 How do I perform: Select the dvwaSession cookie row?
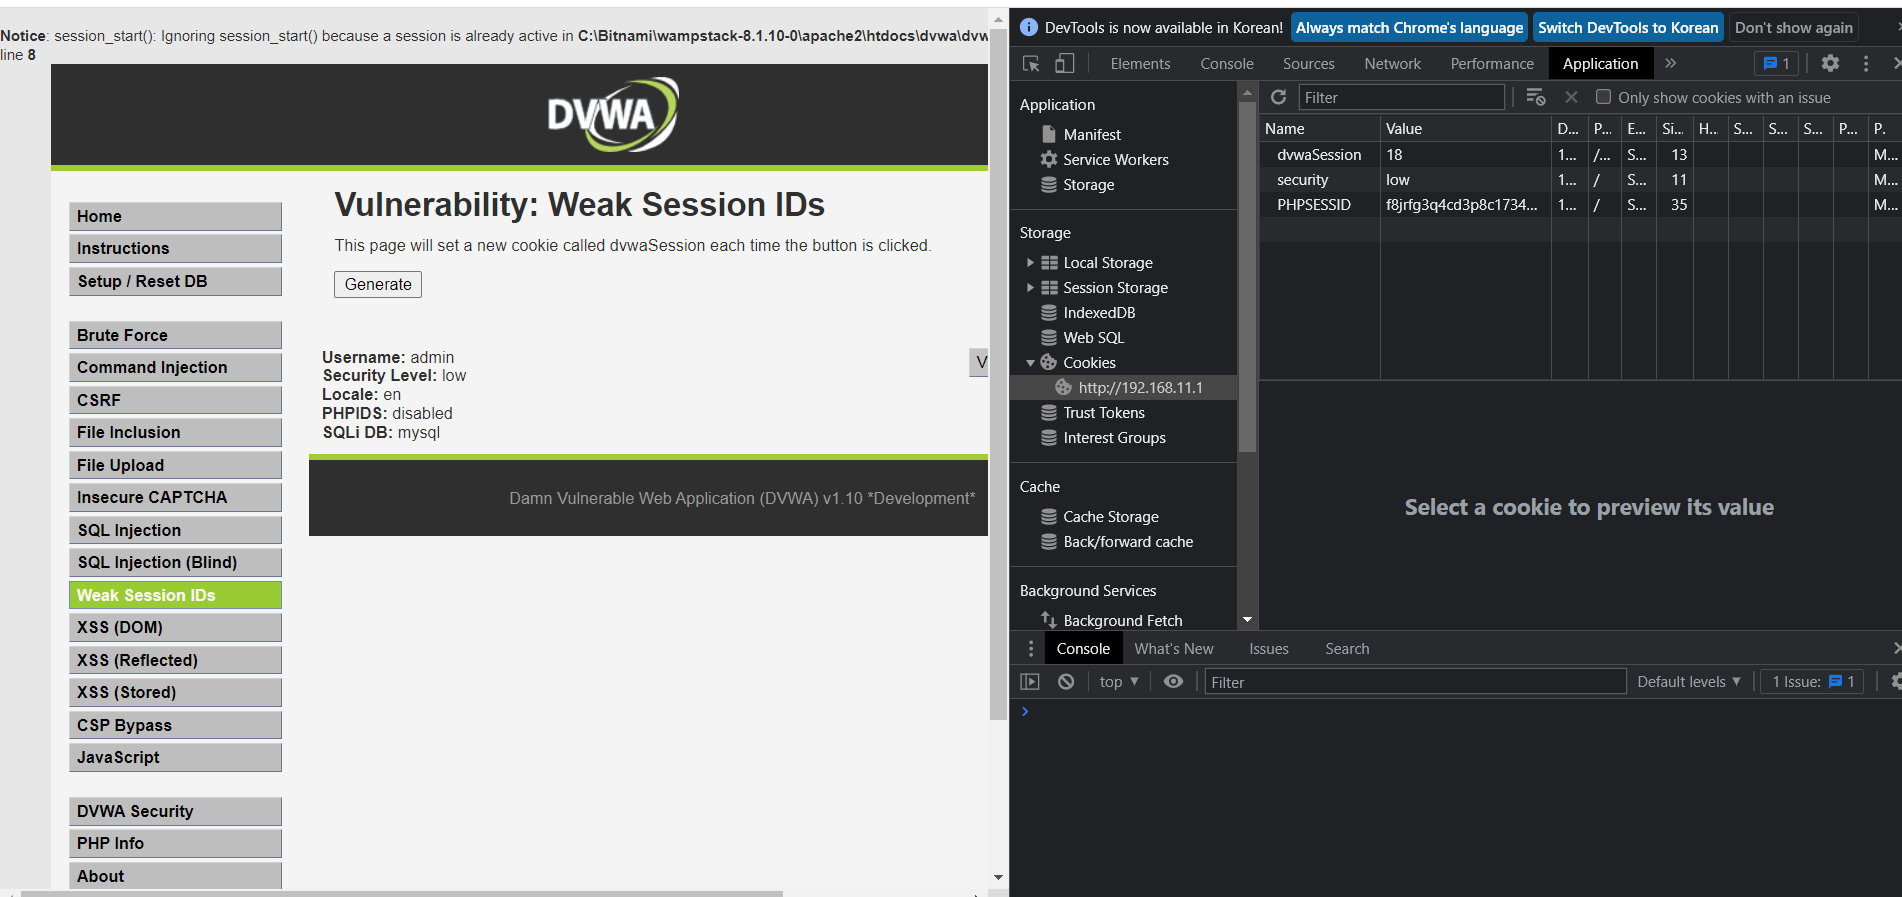pyautogui.click(x=1580, y=154)
